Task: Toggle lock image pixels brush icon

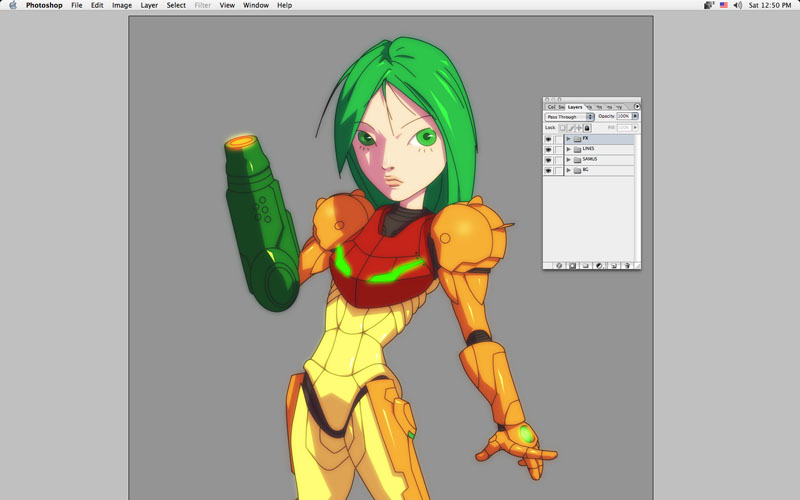Action: (x=570, y=128)
